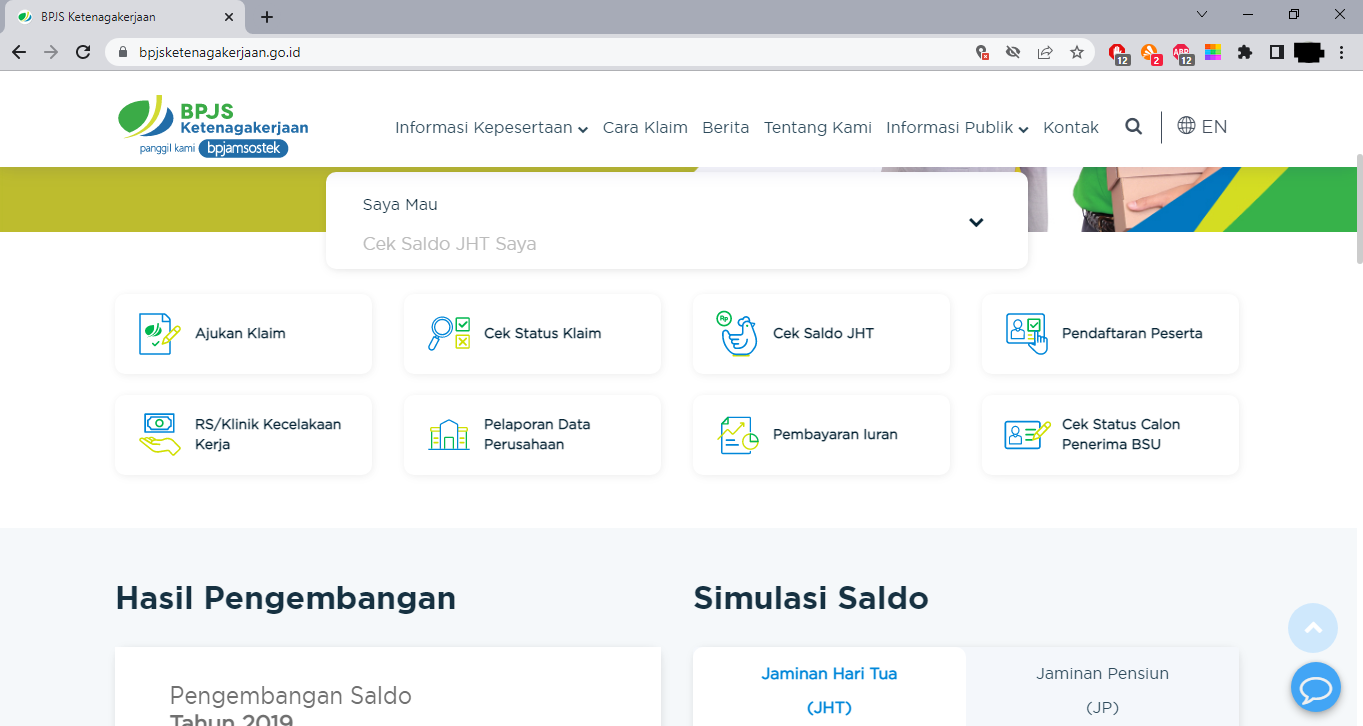The image size is (1363, 726).
Task: Click the Pengembangan Saldo text
Action: click(x=291, y=695)
